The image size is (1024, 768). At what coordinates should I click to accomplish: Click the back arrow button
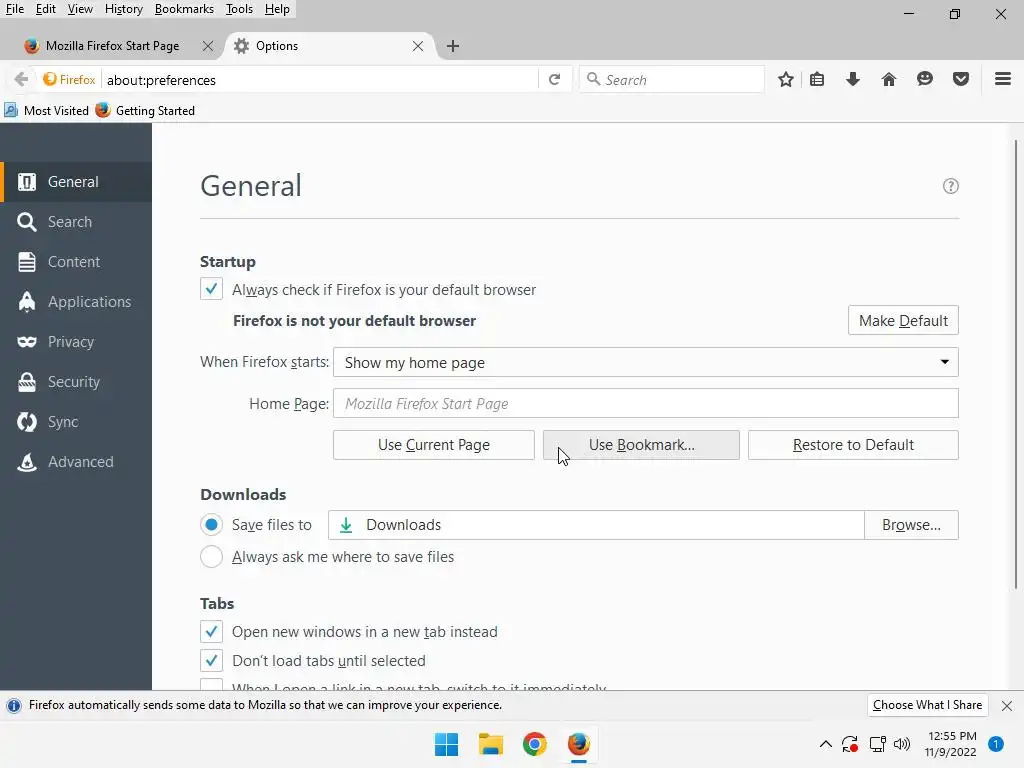point(21,80)
